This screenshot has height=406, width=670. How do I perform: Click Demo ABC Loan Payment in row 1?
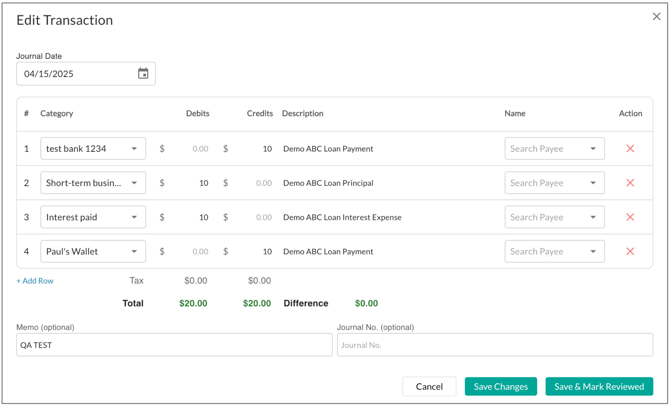[328, 149]
